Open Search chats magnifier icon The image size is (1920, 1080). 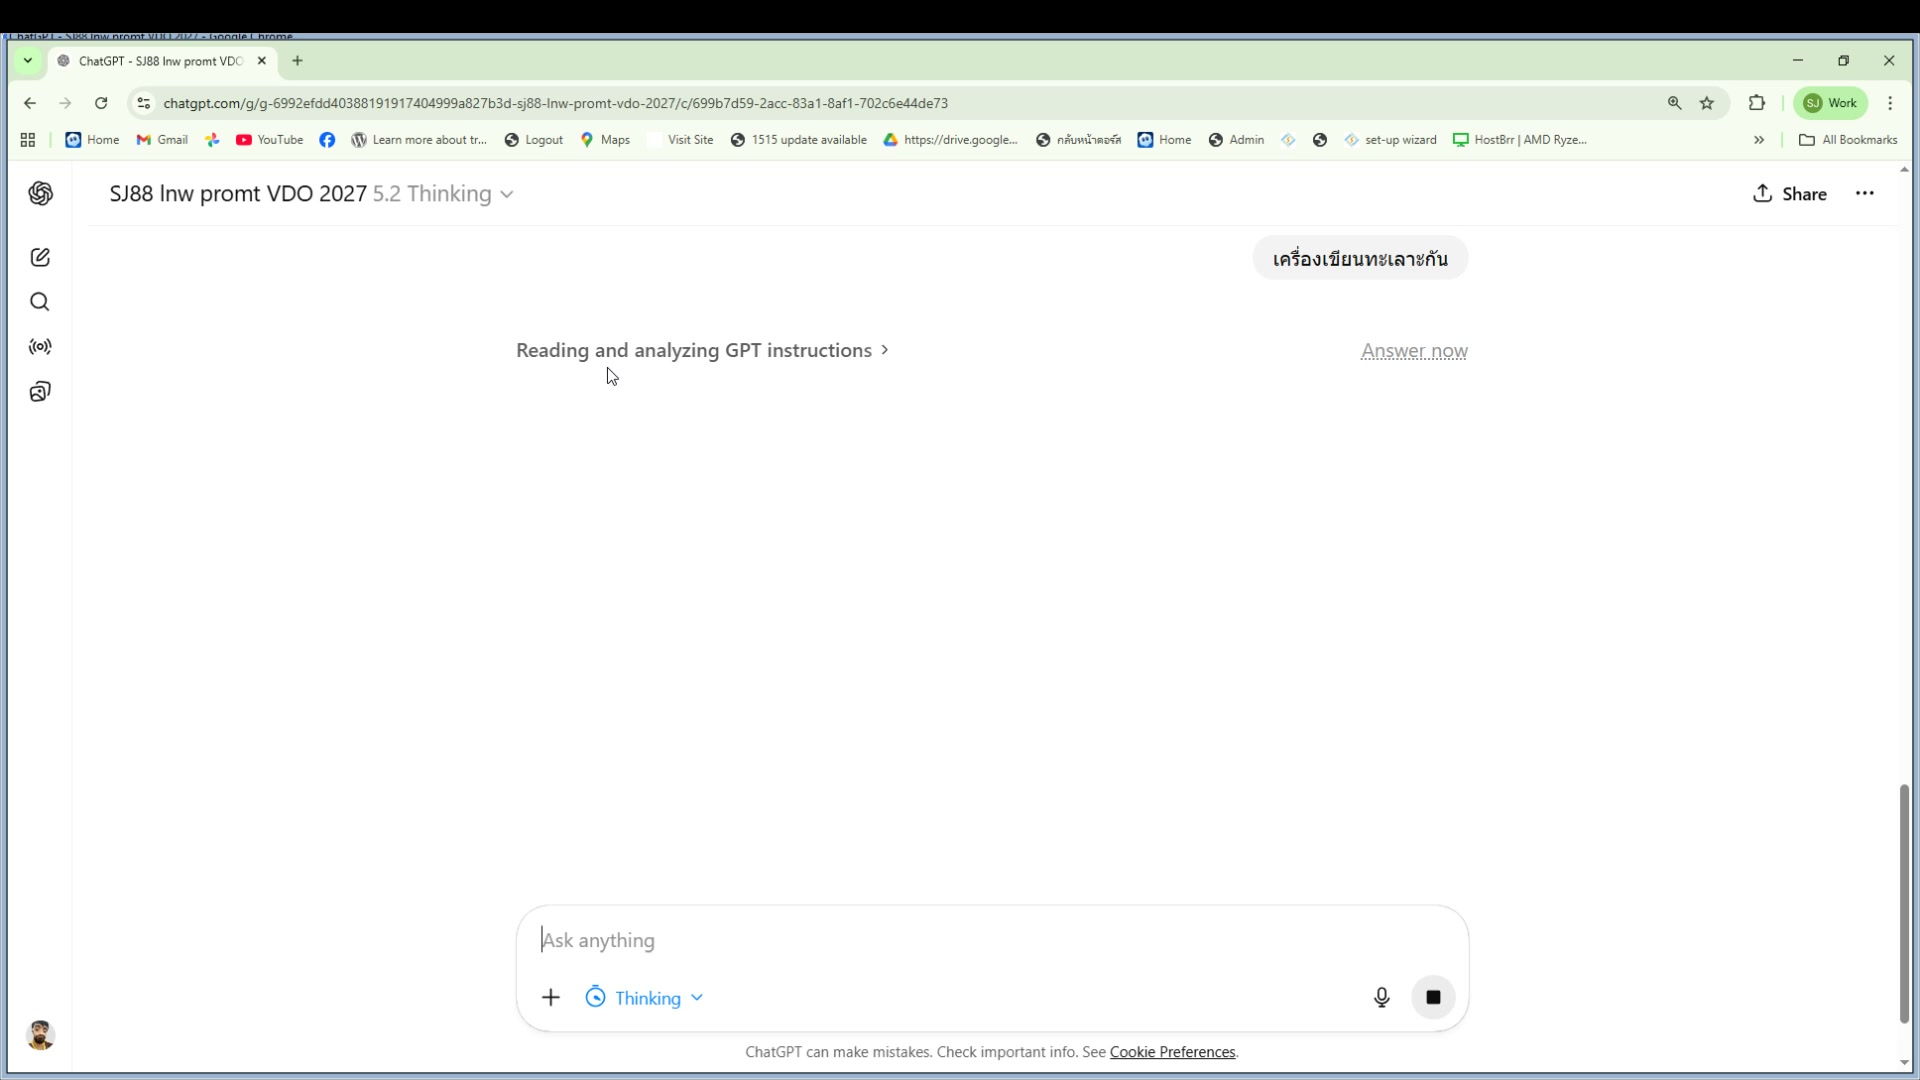coord(40,302)
